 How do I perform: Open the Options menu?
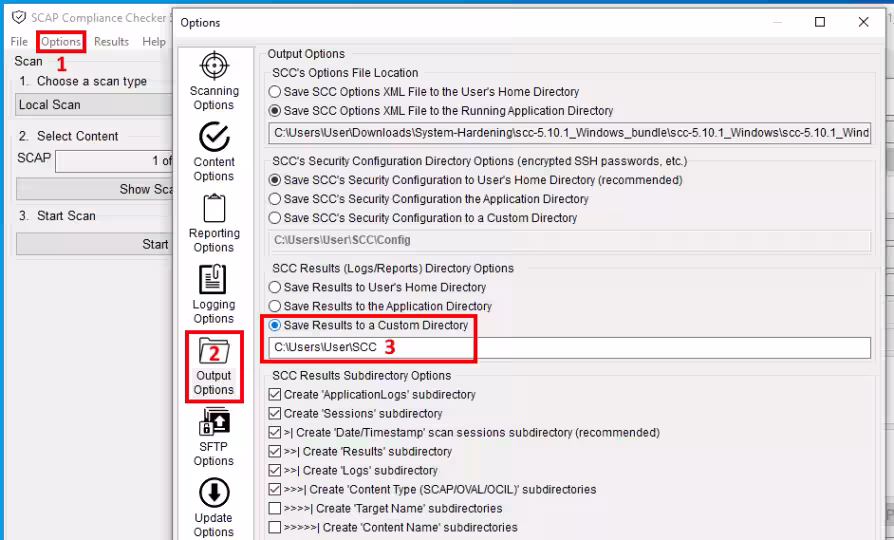click(61, 42)
